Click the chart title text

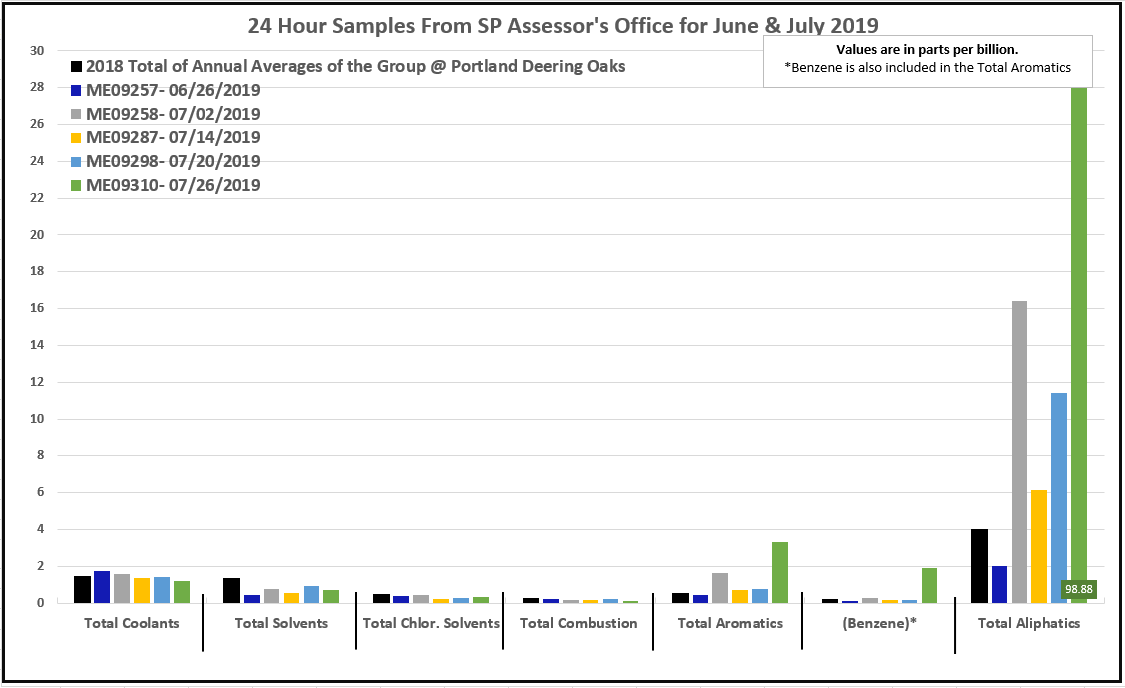coord(563,25)
